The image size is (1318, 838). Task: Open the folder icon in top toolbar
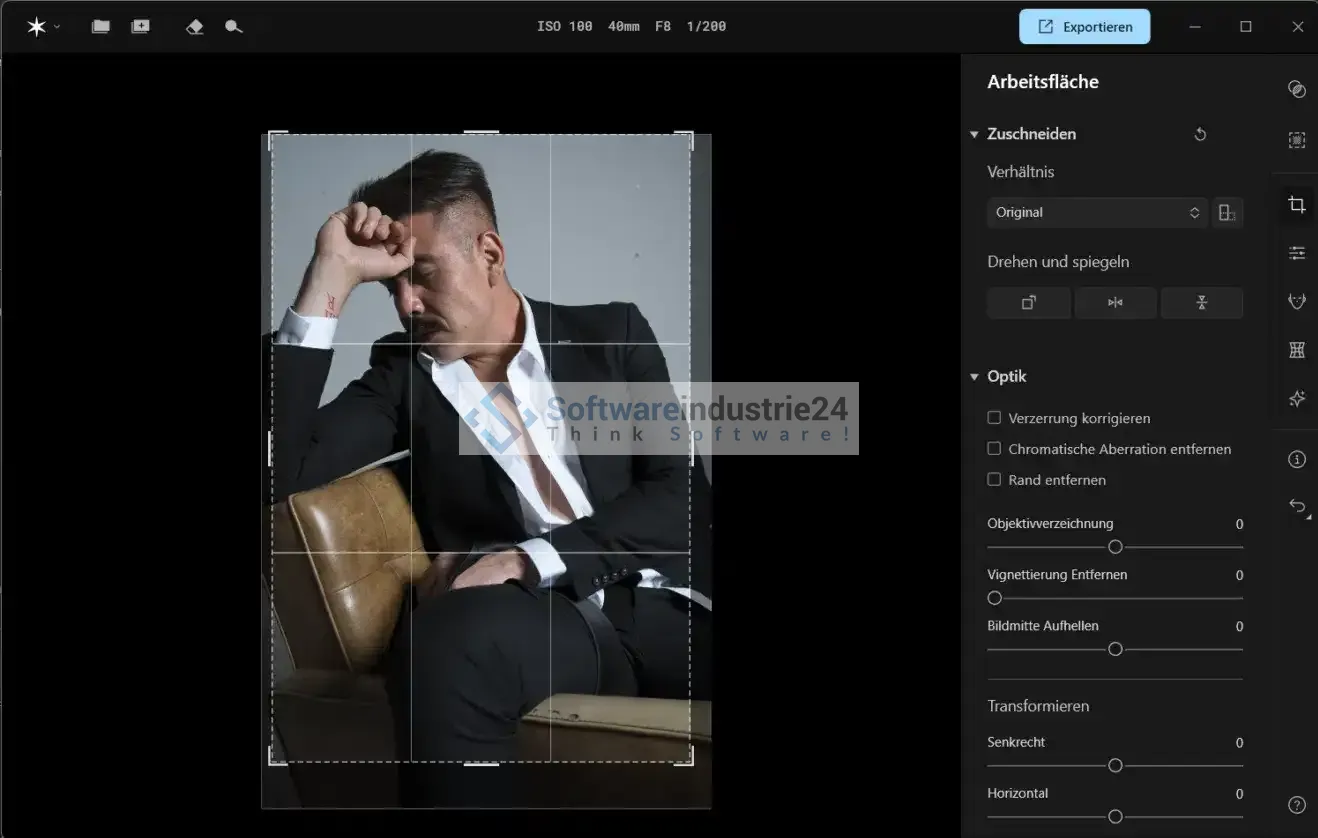(x=100, y=27)
